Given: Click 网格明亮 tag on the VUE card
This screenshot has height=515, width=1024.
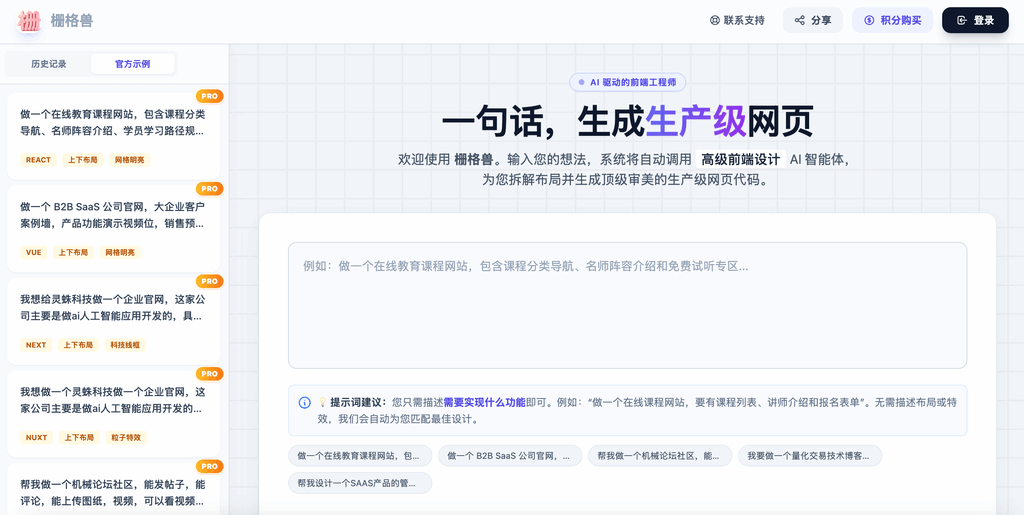Looking at the screenshot, I should [x=120, y=253].
